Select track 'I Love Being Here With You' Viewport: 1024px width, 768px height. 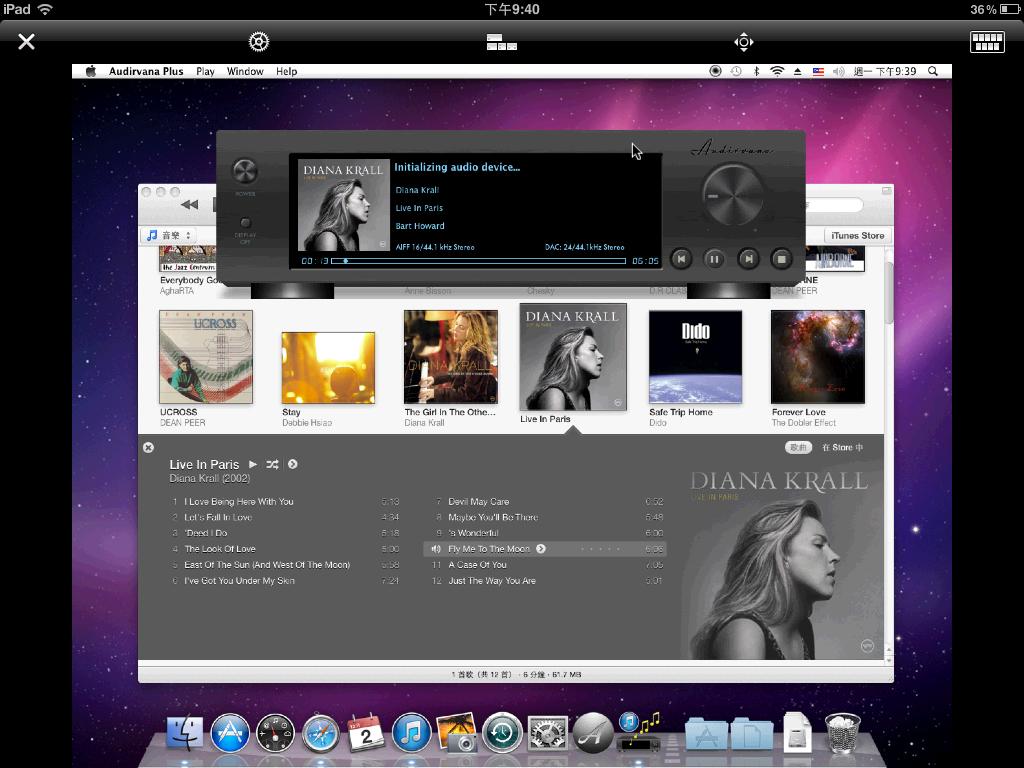[x=285, y=502]
